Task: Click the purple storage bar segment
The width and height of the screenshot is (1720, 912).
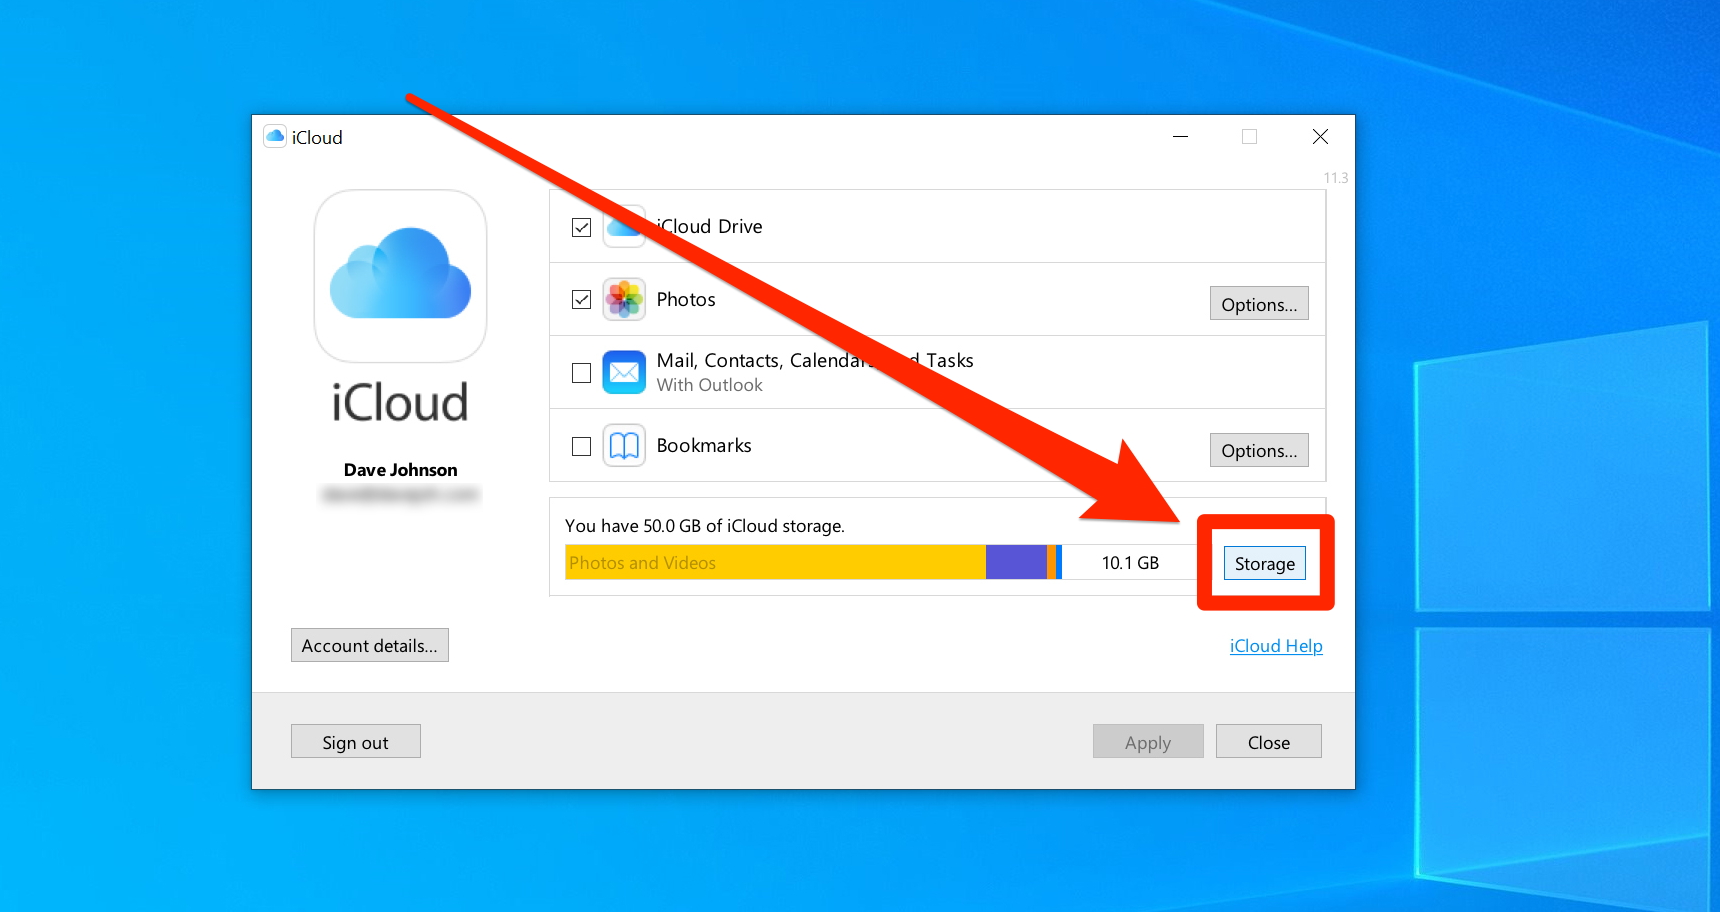Action: (x=1016, y=562)
